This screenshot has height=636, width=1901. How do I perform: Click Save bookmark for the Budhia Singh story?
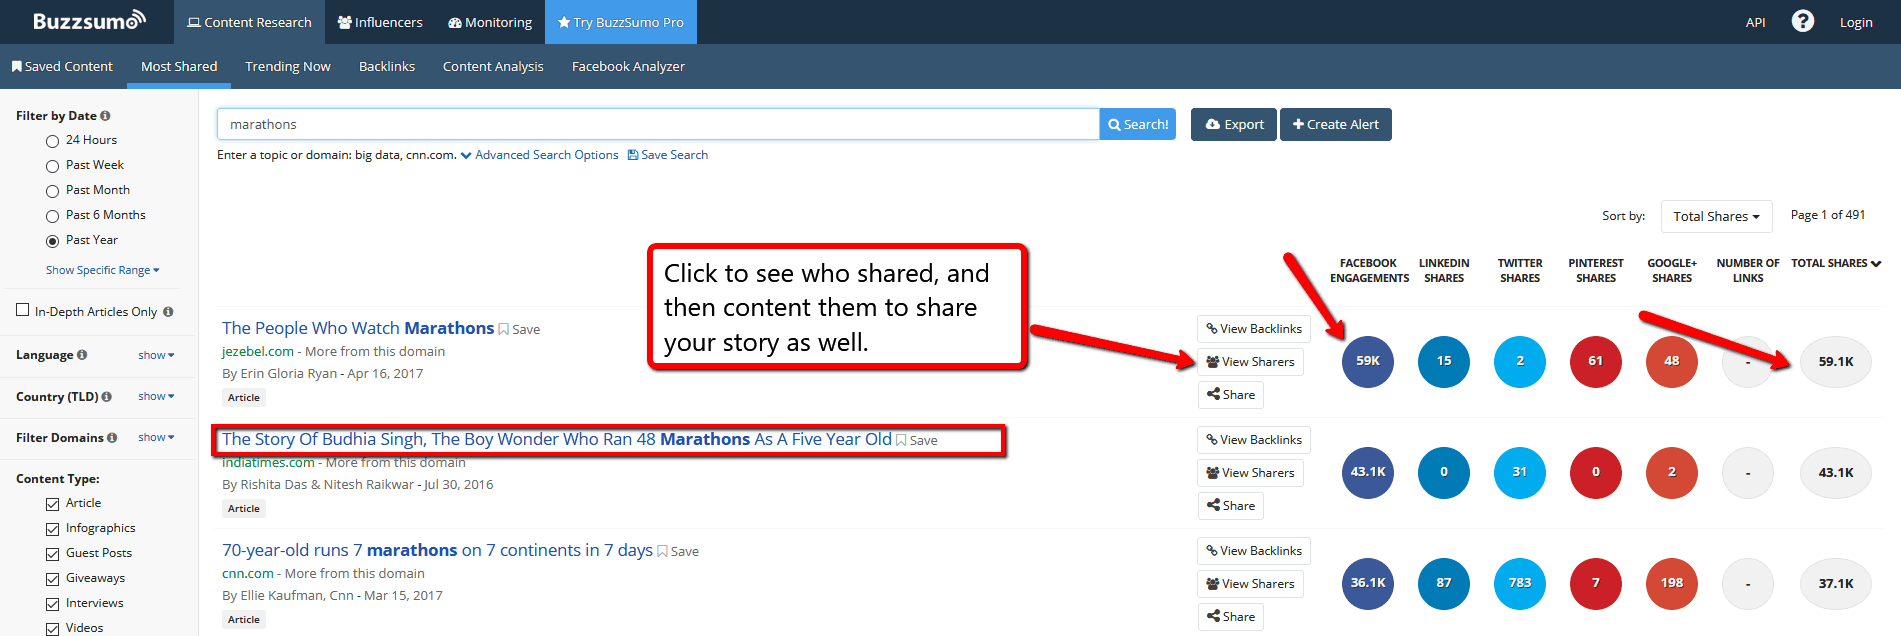917,440
